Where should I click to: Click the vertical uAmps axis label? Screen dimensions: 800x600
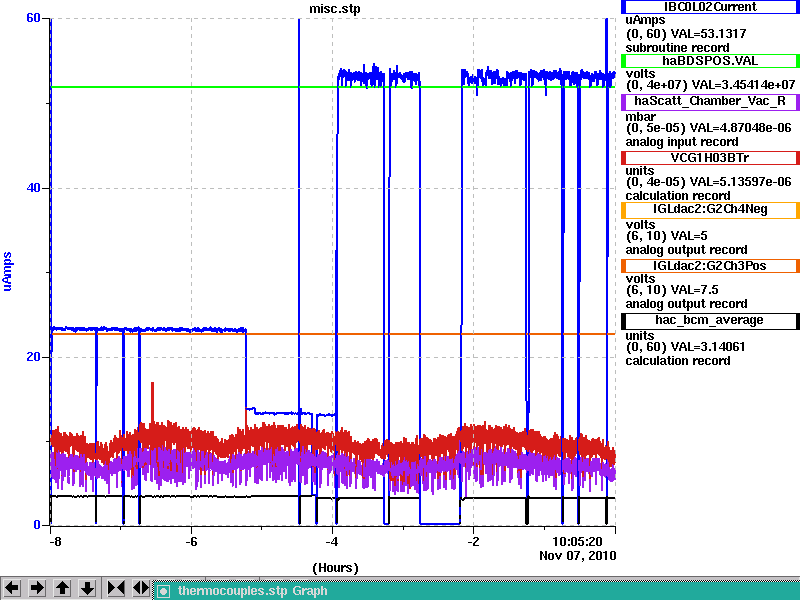pos(7,271)
